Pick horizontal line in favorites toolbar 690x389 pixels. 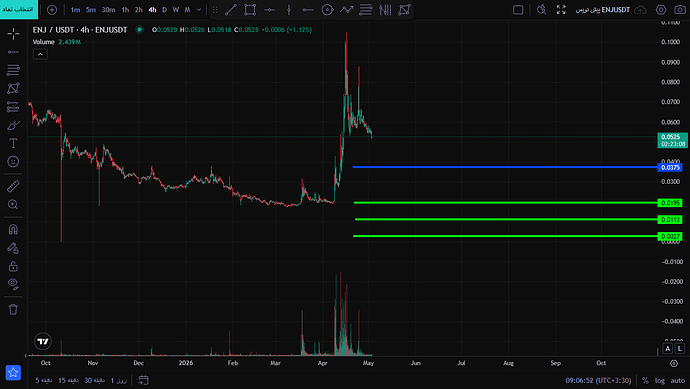(269, 10)
